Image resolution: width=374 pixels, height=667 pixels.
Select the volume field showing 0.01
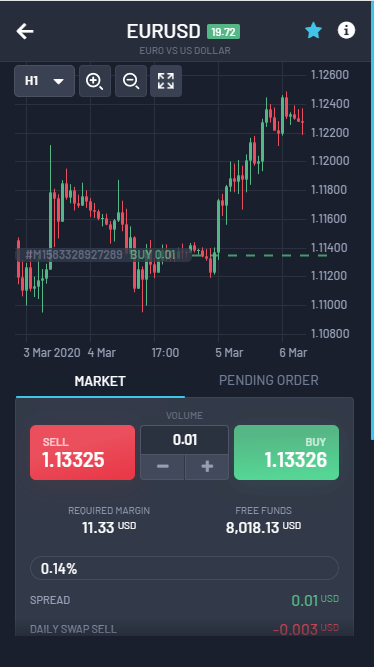(x=185, y=440)
